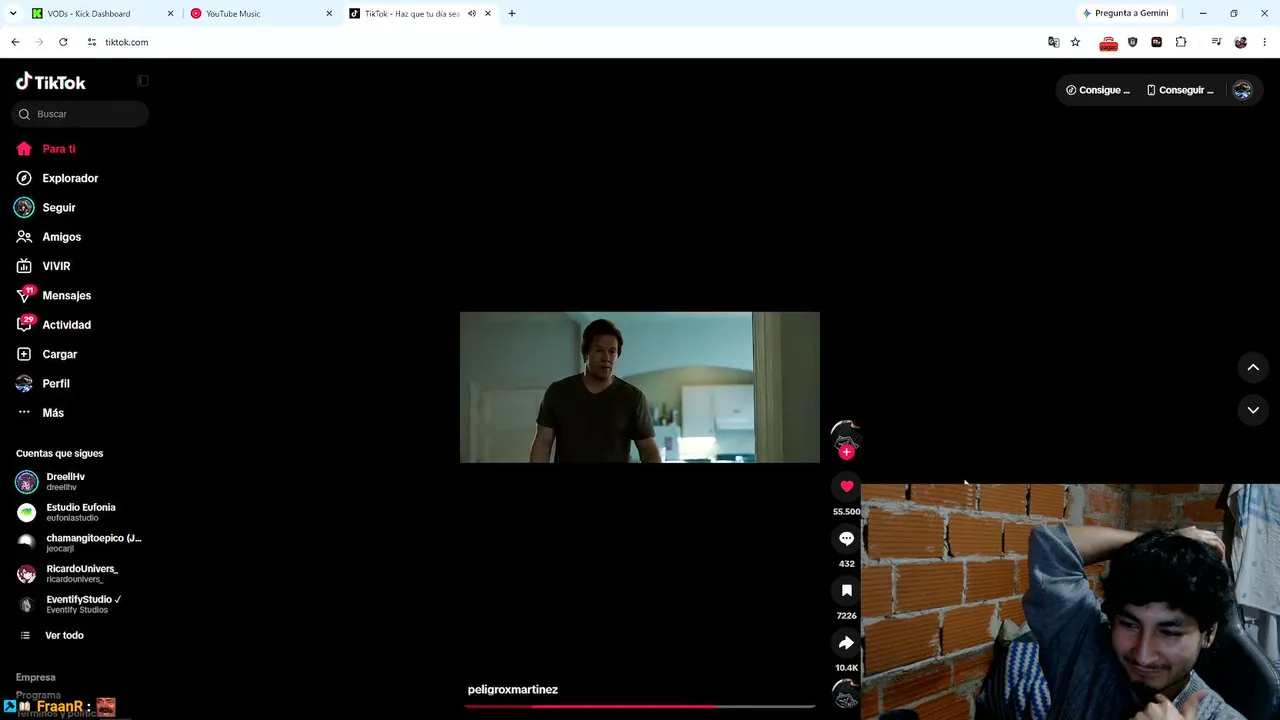Bookmark this page with the star
The width and height of the screenshot is (1280, 720).
click(x=1075, y=42)
